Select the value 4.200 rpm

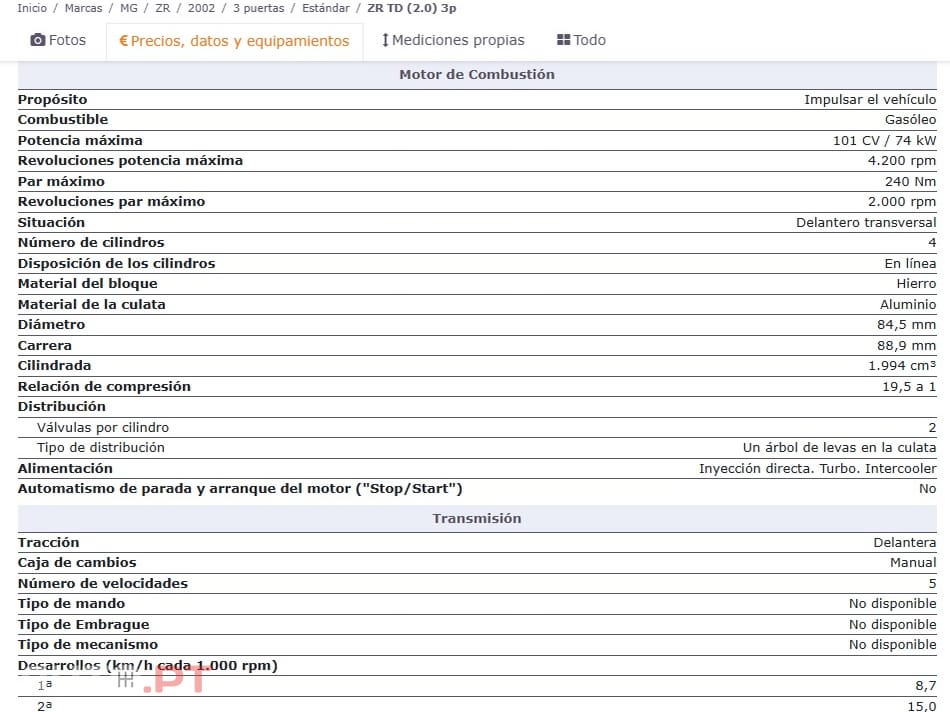pos(902,161)
